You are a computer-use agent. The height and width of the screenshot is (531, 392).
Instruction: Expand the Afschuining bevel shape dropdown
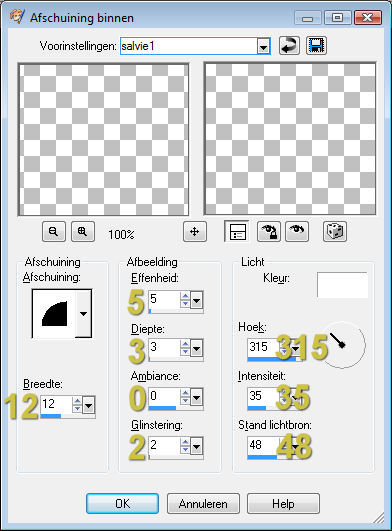(x=83, y=314)
